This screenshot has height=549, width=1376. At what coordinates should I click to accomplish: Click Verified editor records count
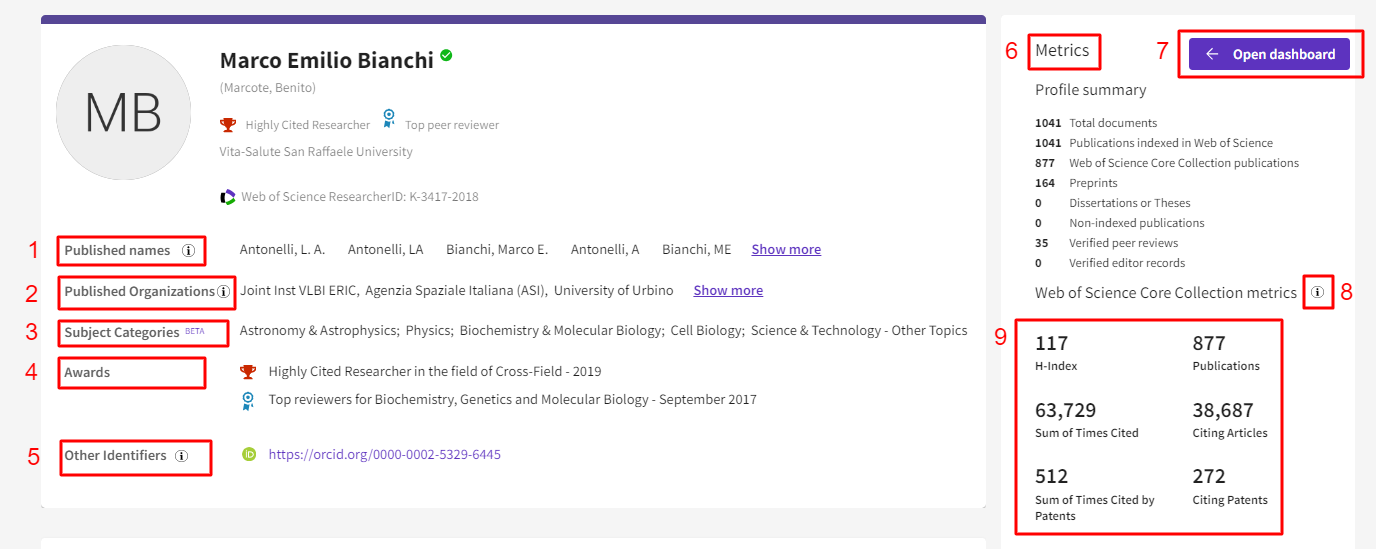coord(1110,263)
